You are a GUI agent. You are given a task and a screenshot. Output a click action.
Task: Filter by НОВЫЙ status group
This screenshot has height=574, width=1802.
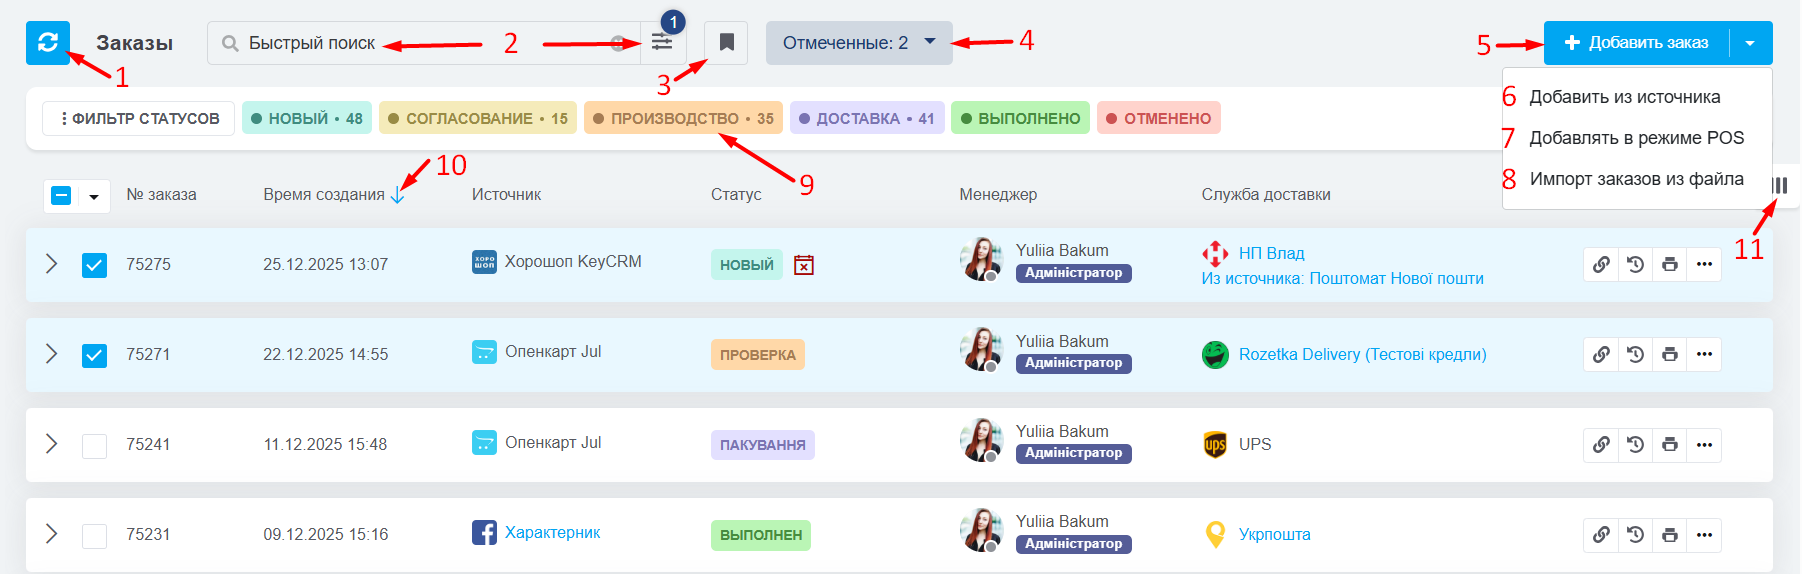pyautogui.click(x=306, y=118)
